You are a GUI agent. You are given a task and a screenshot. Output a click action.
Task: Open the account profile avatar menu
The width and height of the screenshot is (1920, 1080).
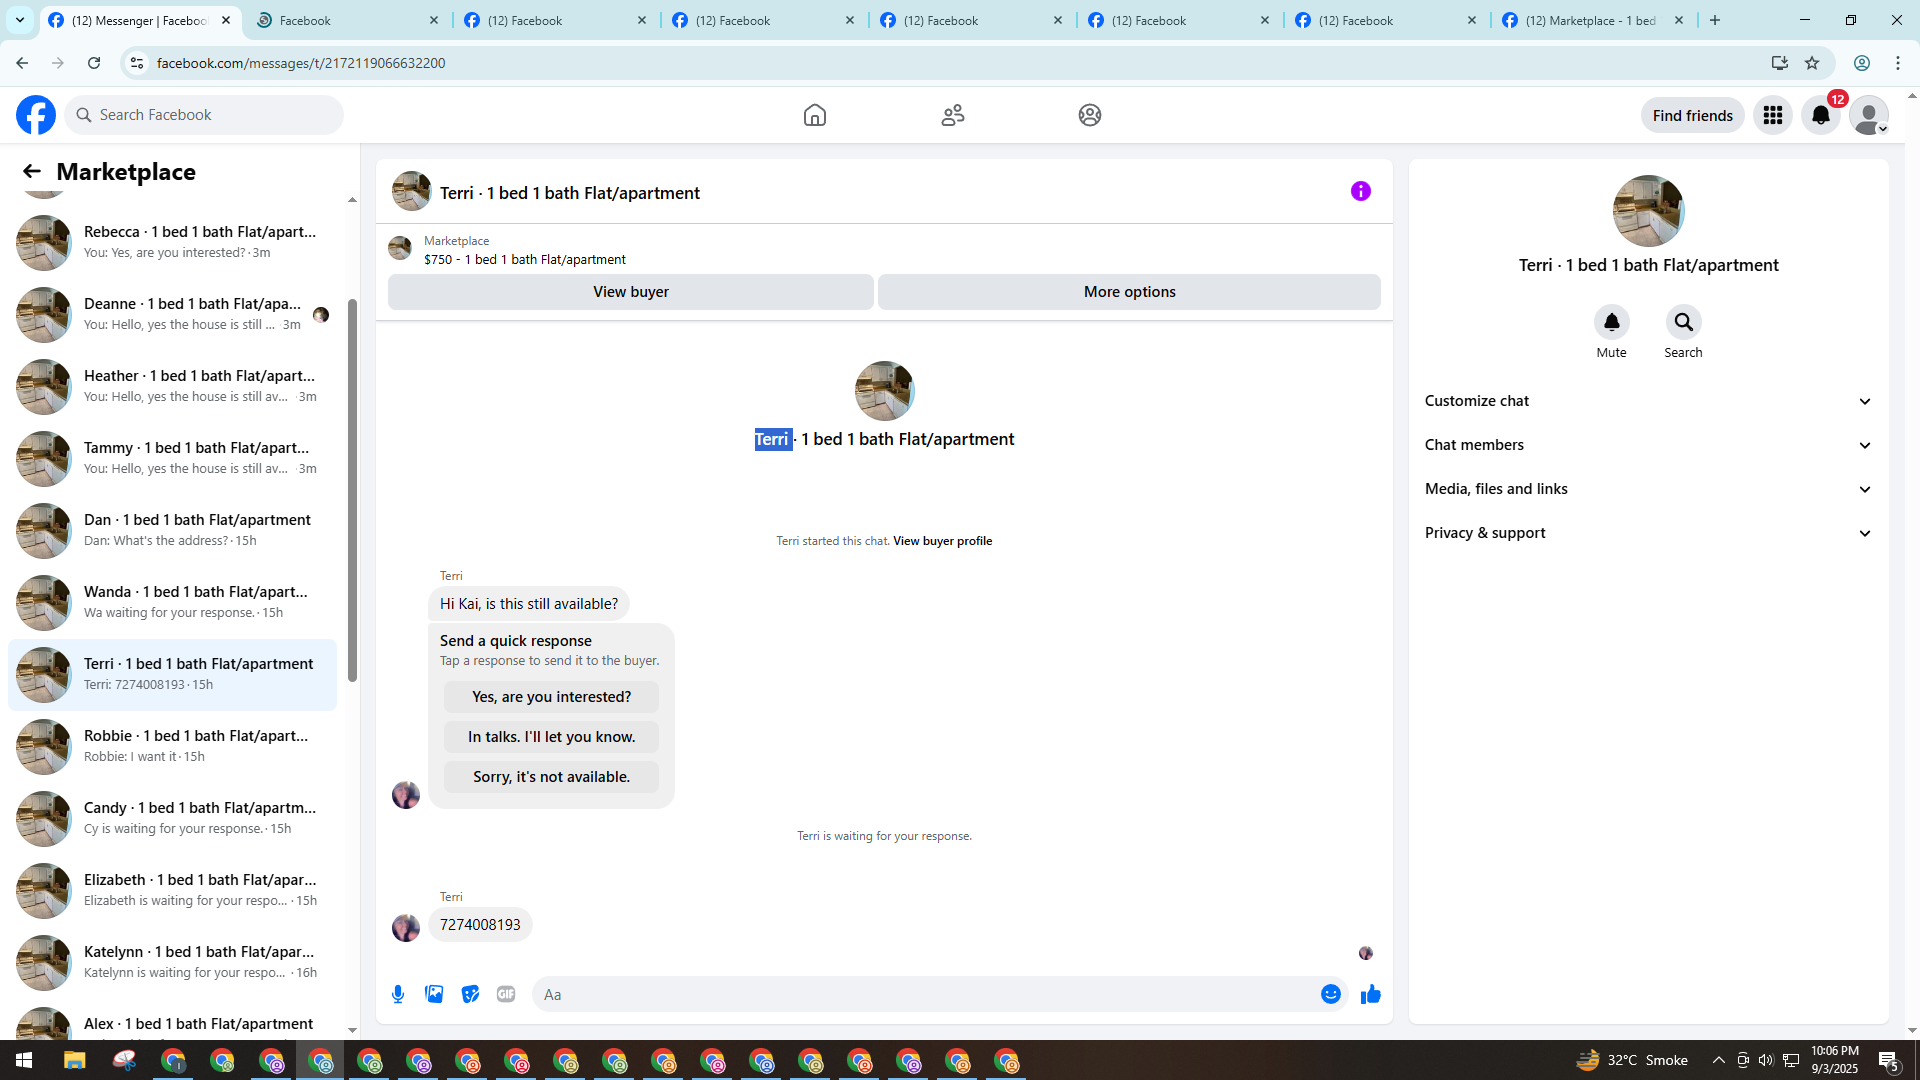coord(1869,115)
